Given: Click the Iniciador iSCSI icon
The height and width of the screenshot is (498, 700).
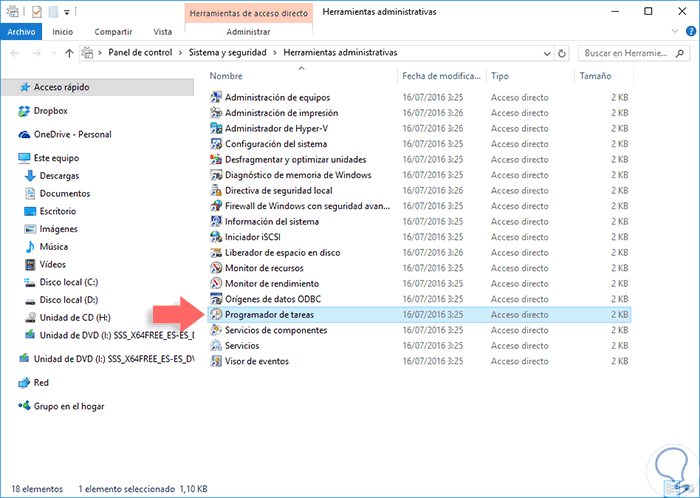Looking at the screenshot, I should [216, 237].
